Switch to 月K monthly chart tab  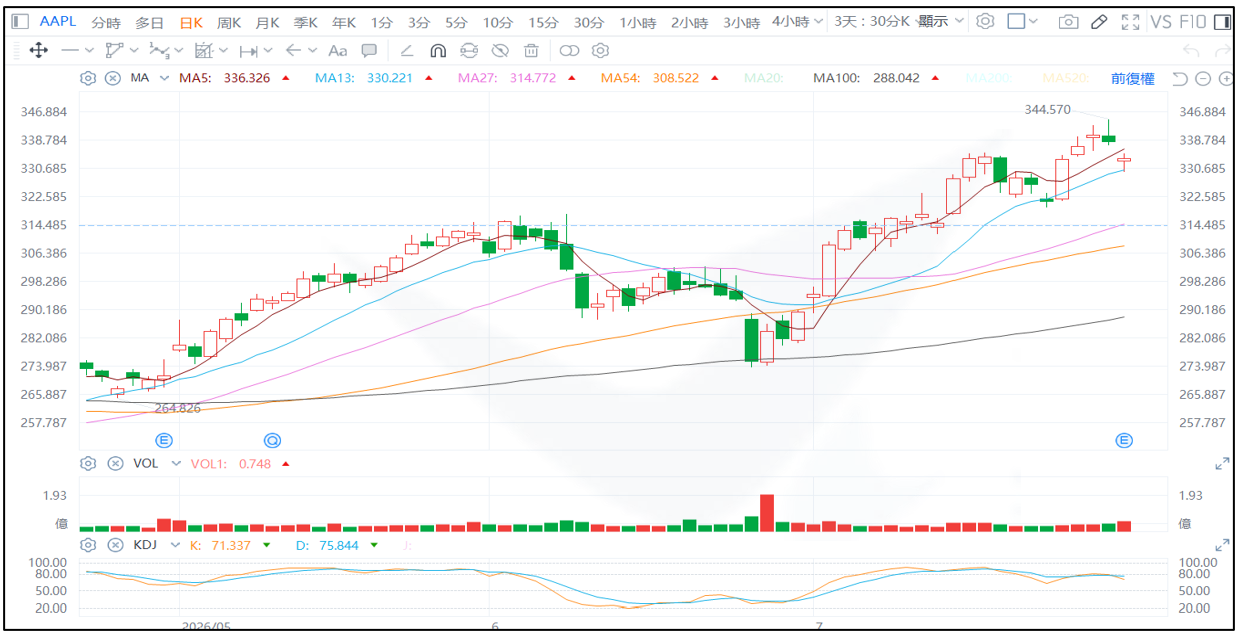[267, 21]
